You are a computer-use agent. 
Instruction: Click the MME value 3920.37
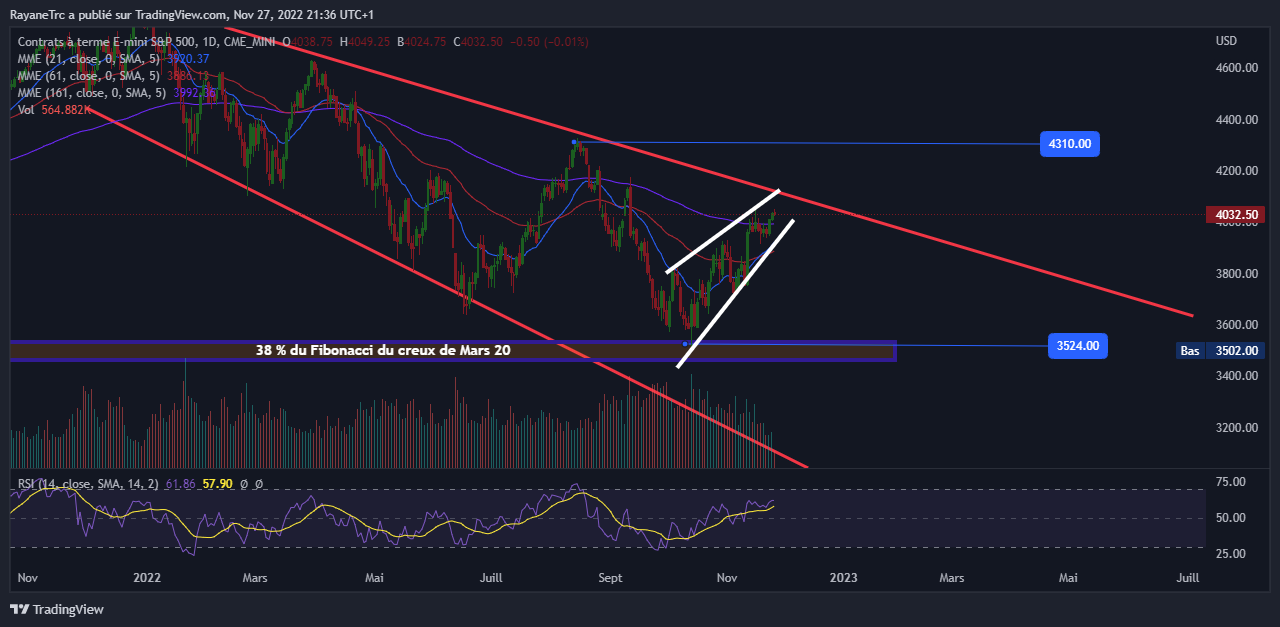(190, 59)
